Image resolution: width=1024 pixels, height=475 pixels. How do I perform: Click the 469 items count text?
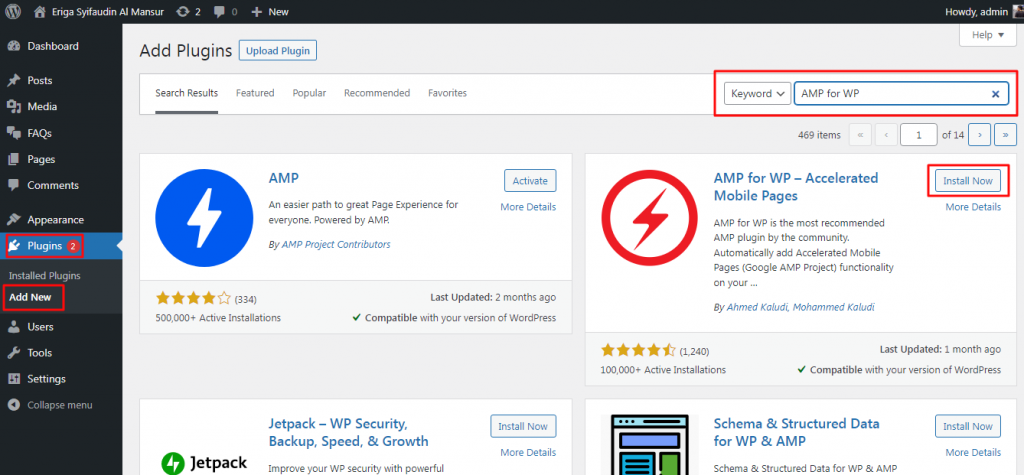819,135
